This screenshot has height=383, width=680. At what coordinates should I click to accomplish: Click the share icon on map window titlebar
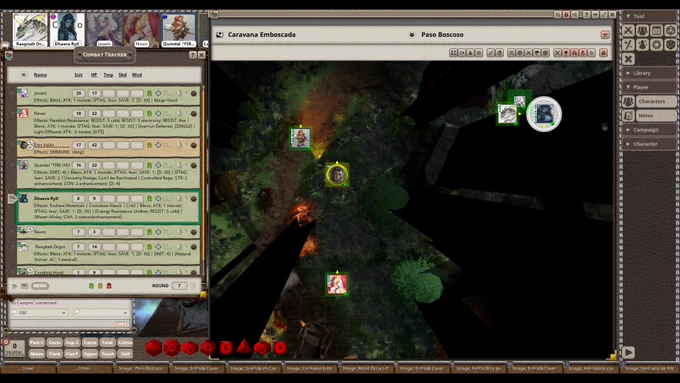(575, 15)
